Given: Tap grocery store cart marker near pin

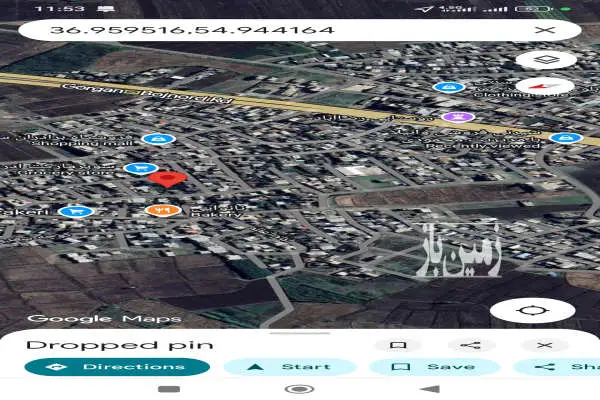Looking at the screenshot, I should tap(141, 168).
